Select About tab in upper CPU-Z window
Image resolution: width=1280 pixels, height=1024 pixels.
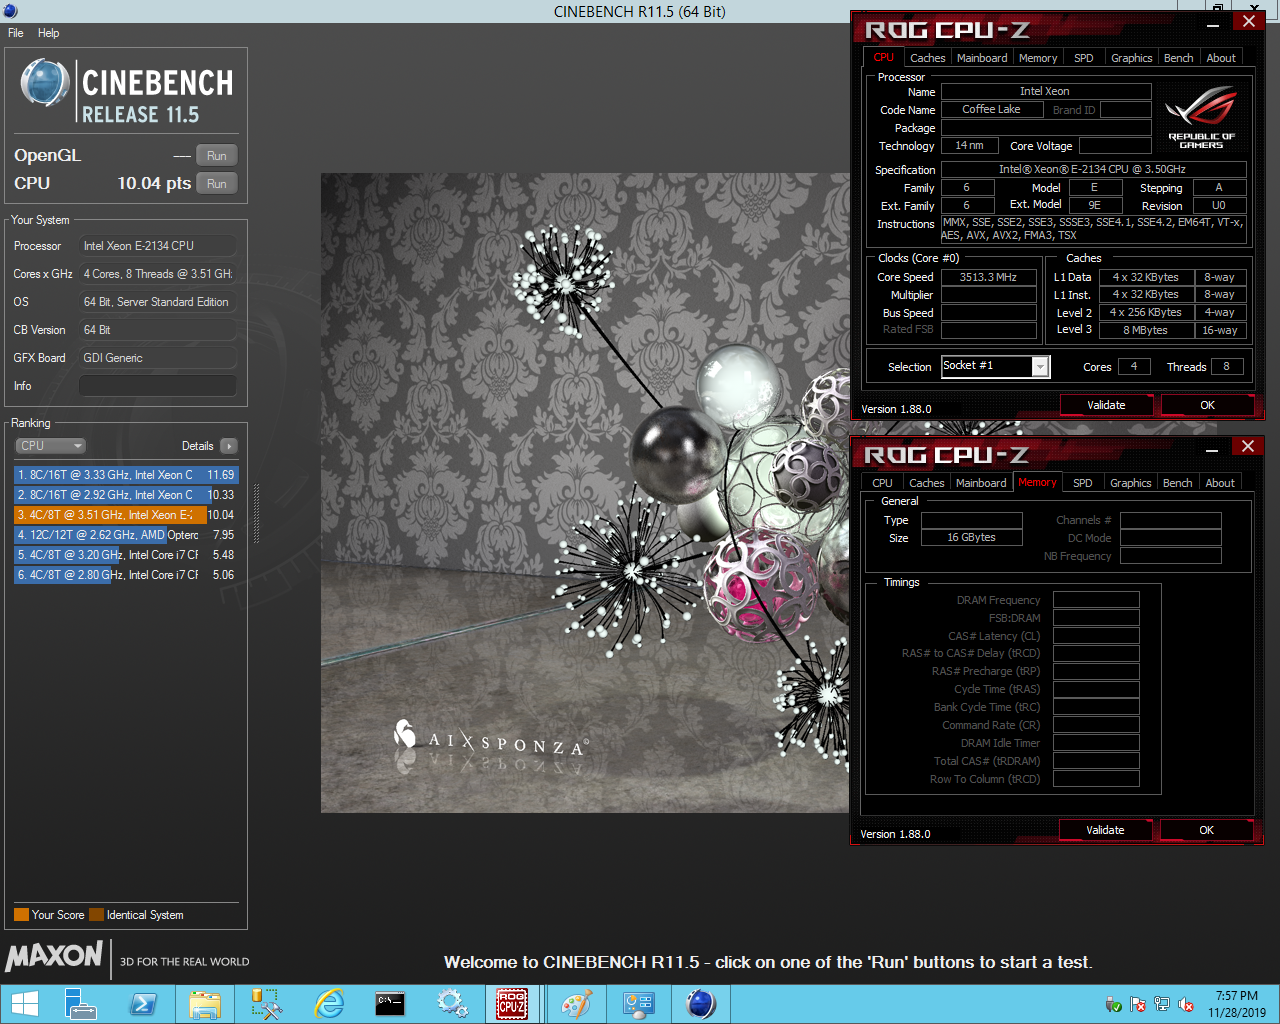pos(1220,58)
